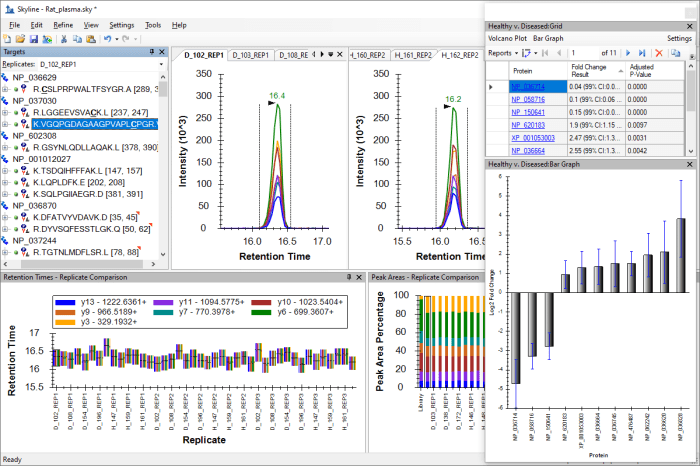
Task: Click the Paste toolbar icon
Action: tap(90, 38)
